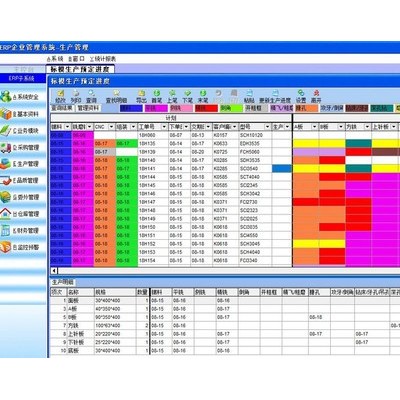The height and width of the screenshot is (400, 400).
Task: Click the green 倒角 color legend swatch
Action: tap(231, 108)
